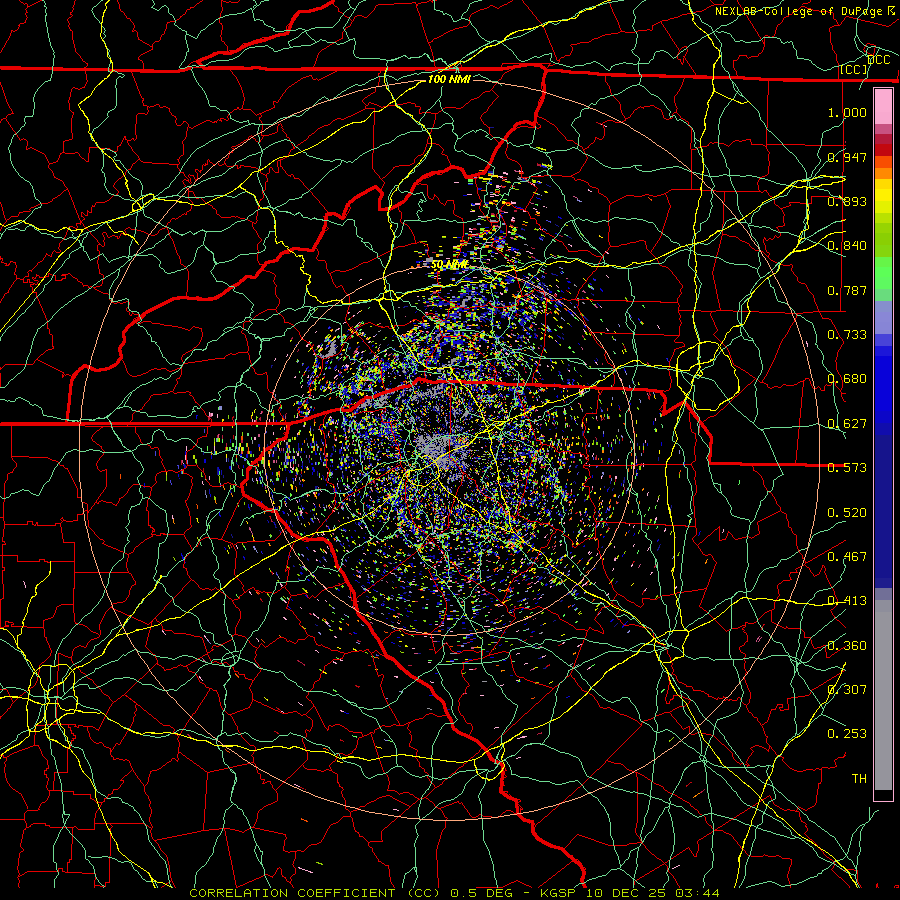Screen dimensions: 900x900
Task: Pick the dark navy segment of the color bar
Action: click(x=883, y=511)
